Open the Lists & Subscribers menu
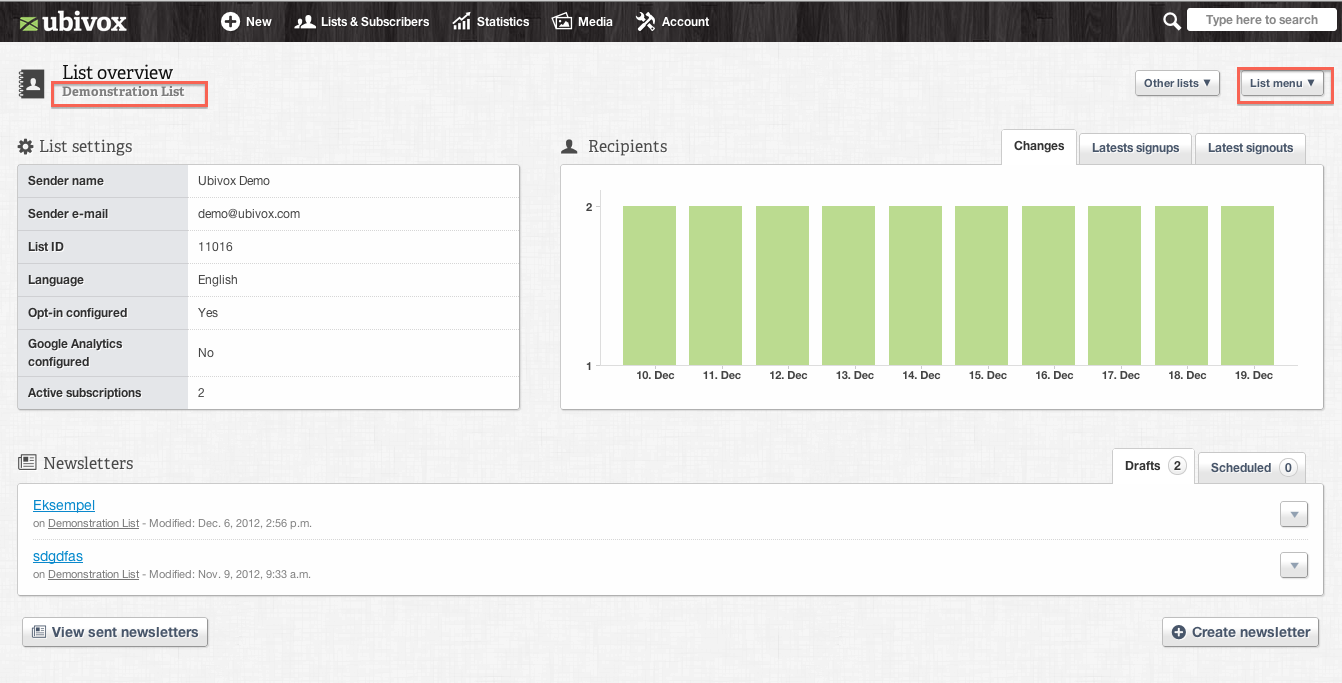This screenshot has height=683, width=1342. (362, 21)
